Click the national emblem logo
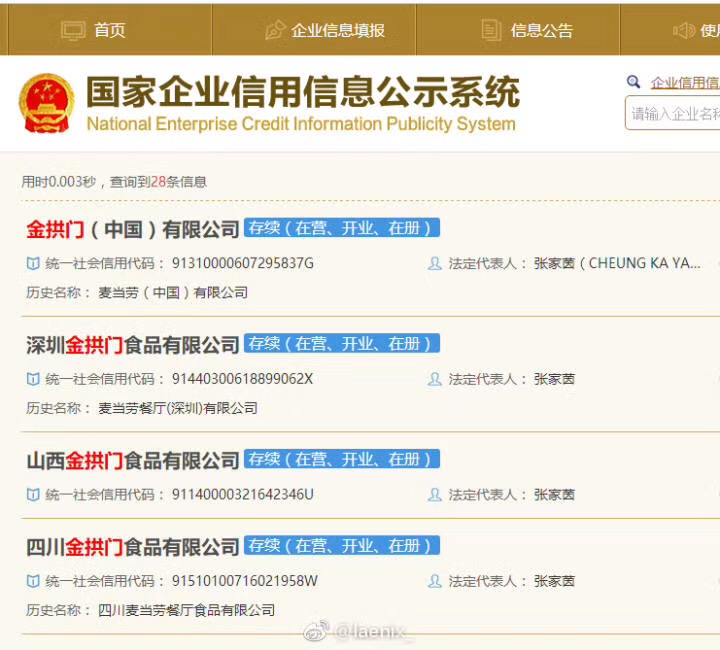Image resolution: width=720 pixels, height=650 pixels. click(x=46, y=104)
